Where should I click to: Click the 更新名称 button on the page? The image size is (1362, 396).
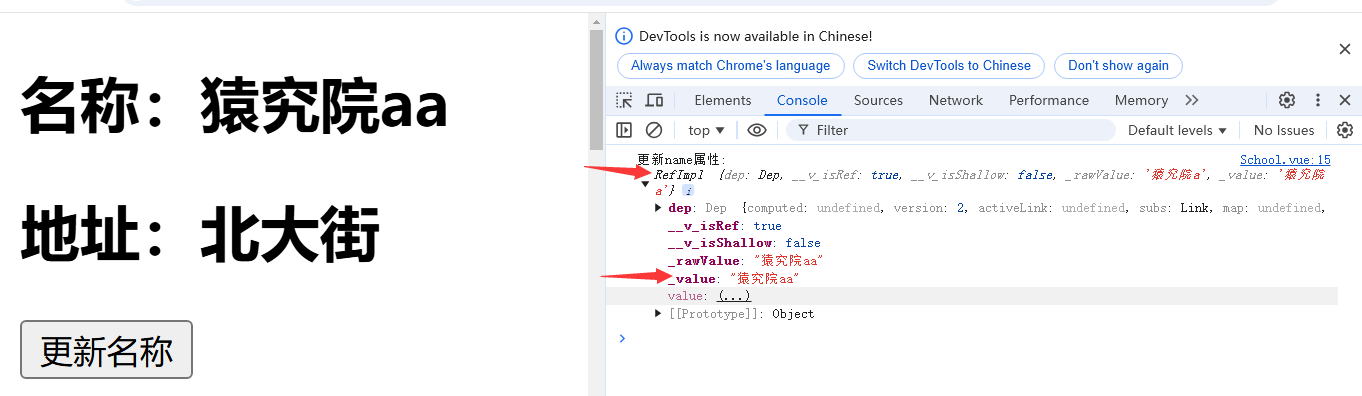(106, 350)
